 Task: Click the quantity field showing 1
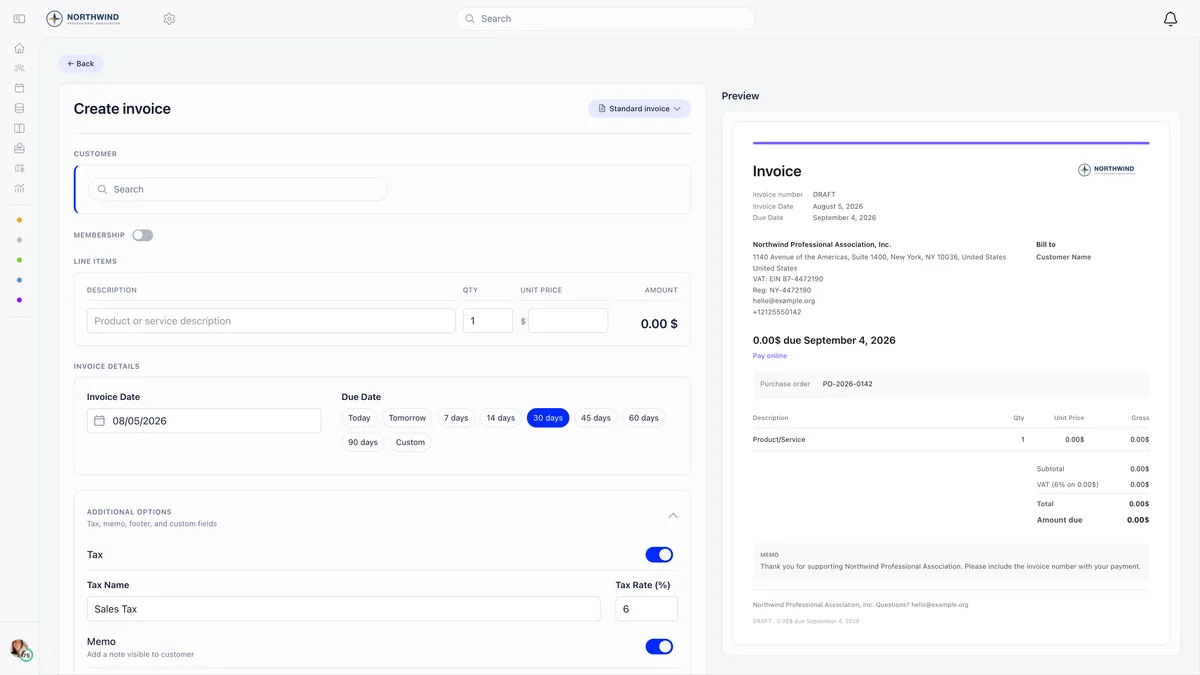coord(488,321)
